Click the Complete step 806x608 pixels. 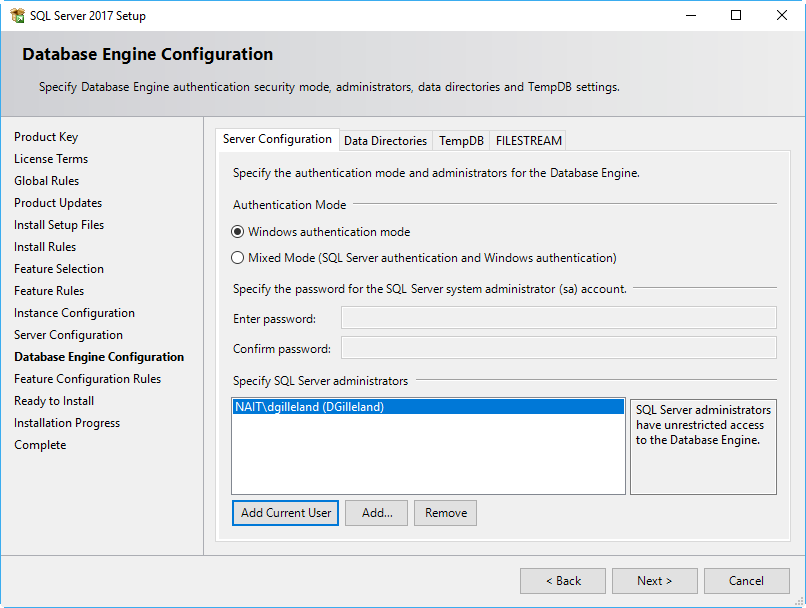click(x=40, y=445)
